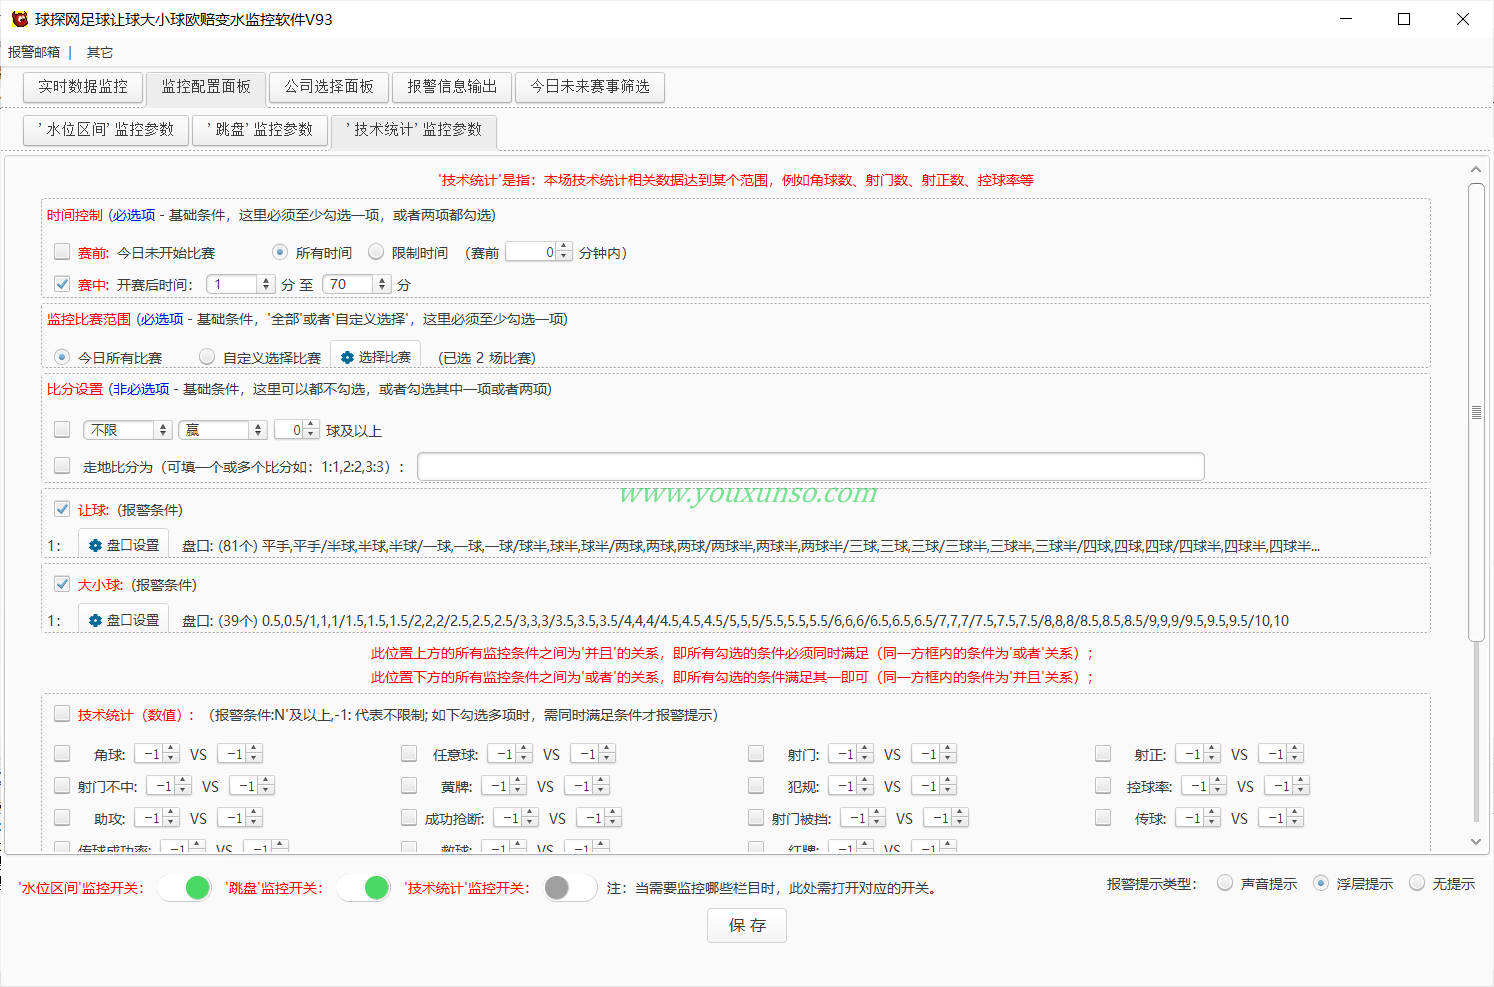Open the '水位区间' 监控参数 sub-tab
The height and width of the screenshot is (987, 1494).
[106, 130]
